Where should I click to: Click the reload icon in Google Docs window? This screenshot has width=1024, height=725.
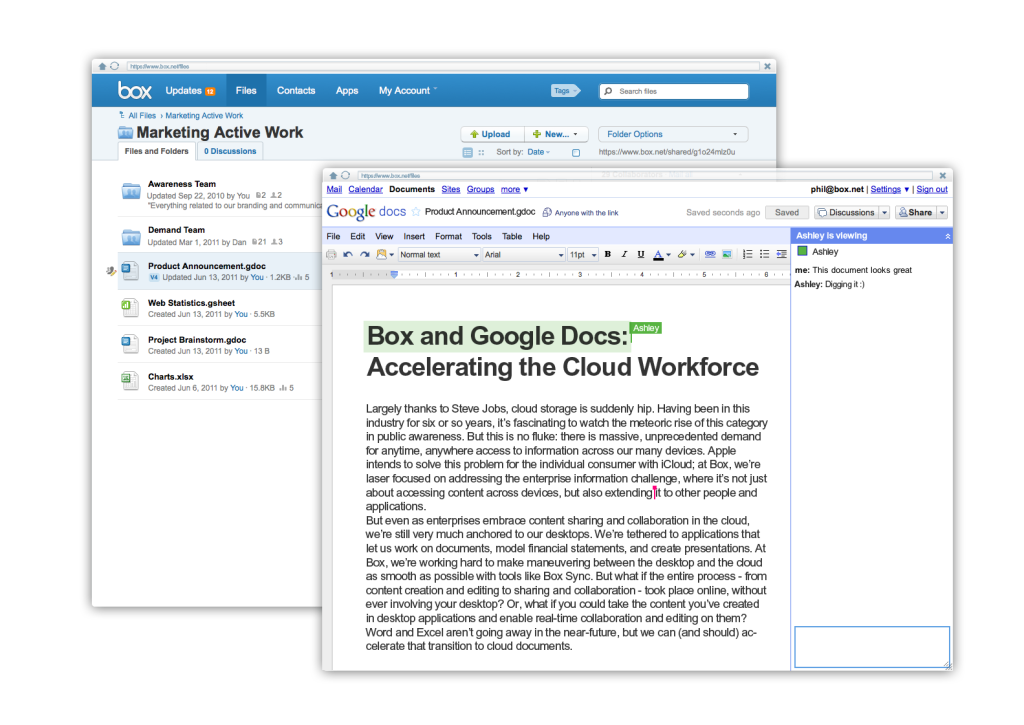point(345,175)
